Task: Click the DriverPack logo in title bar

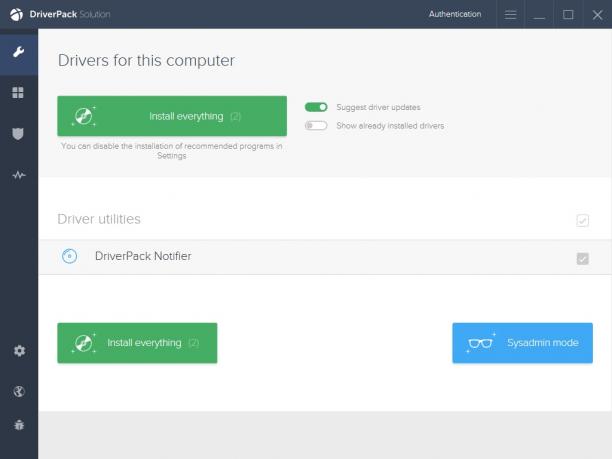Action: pyautogui.click(x=16, y=14)
